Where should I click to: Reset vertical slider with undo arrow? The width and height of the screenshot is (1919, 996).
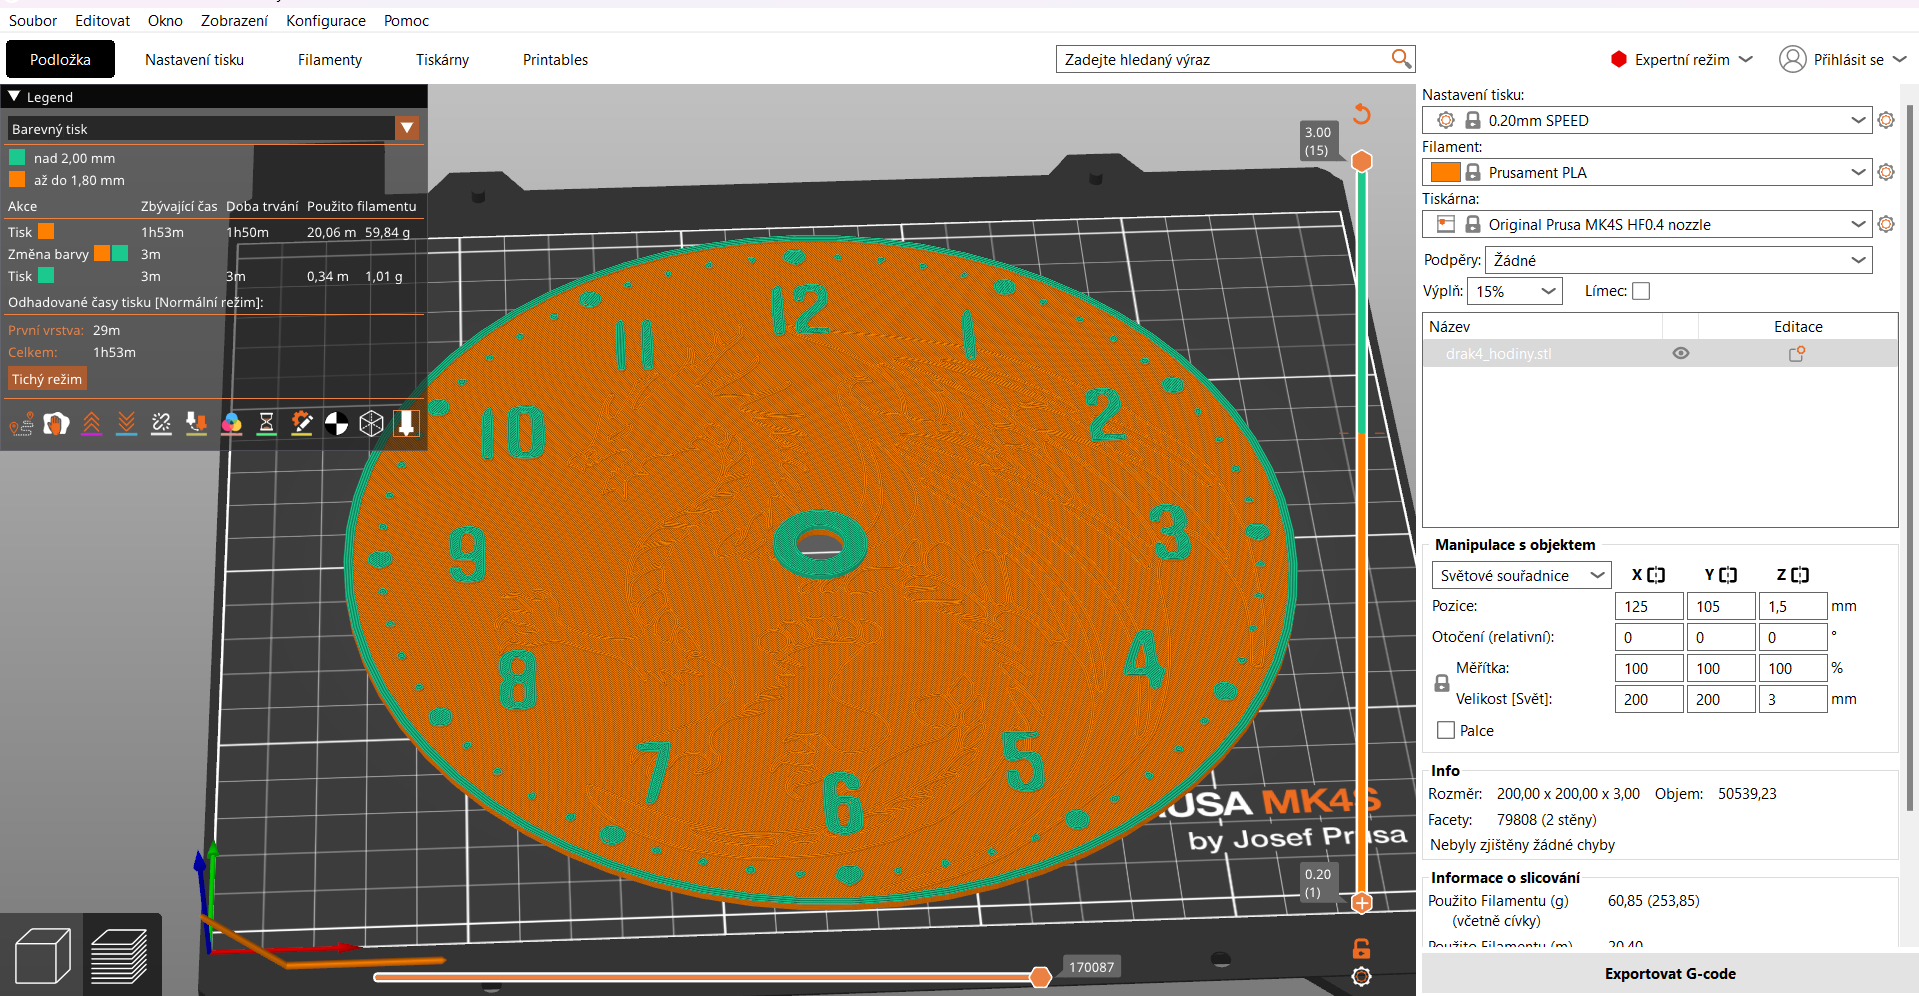[1361, 114]
